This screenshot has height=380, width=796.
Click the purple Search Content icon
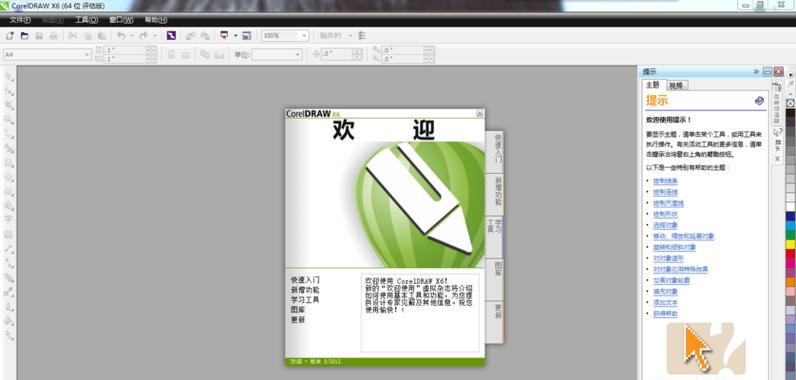point(171,36)
